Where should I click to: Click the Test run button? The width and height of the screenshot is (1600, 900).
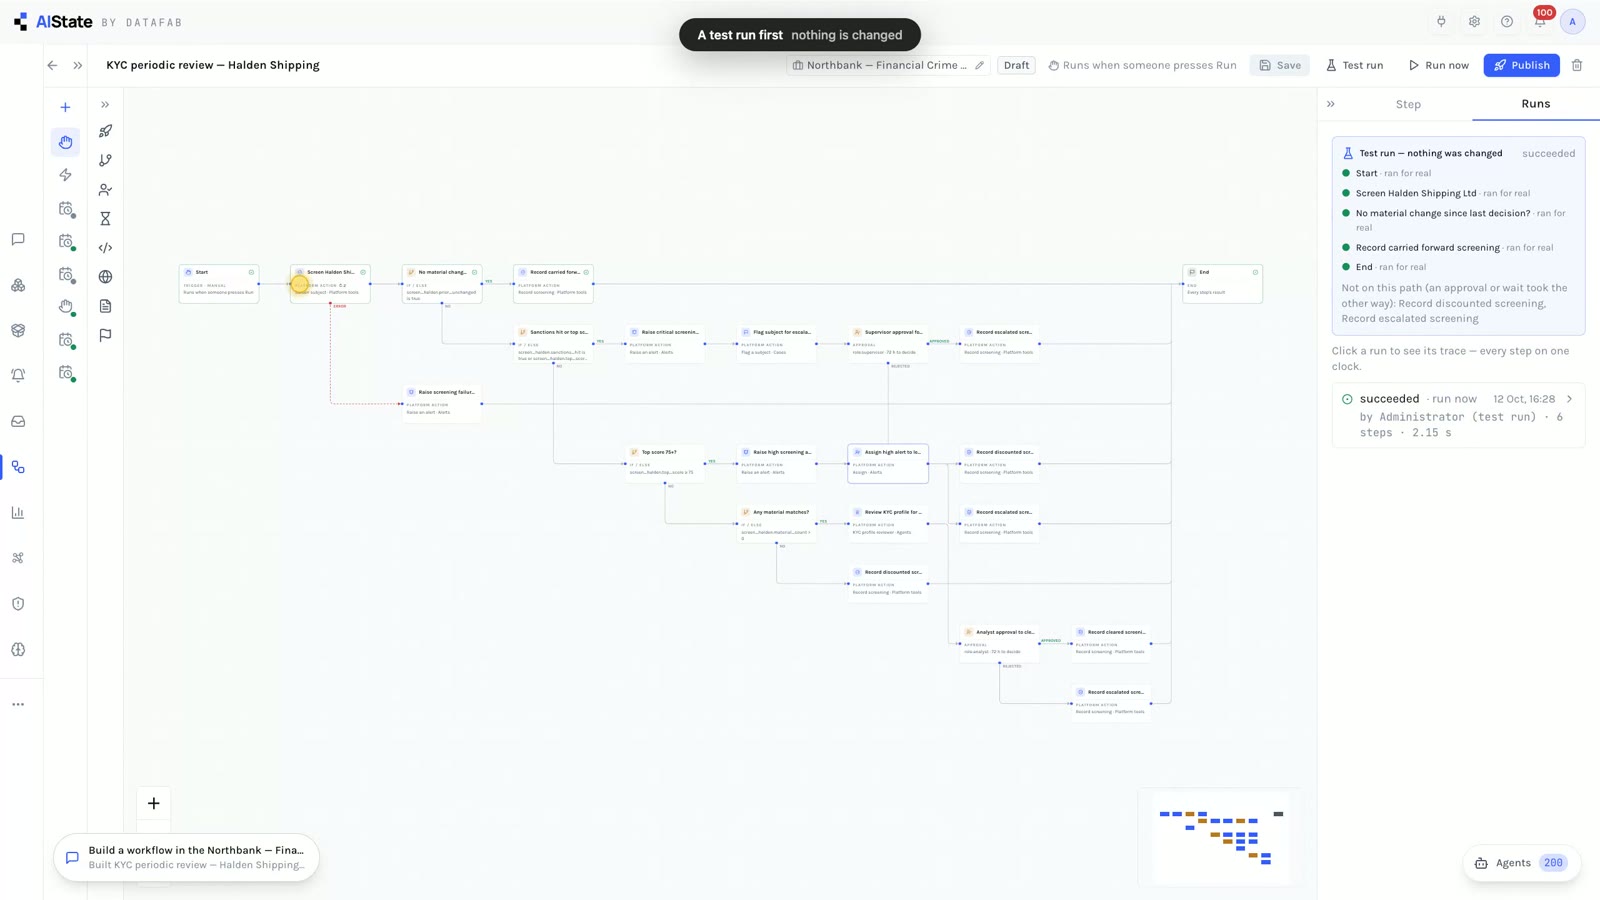[x=1355, y=65]
